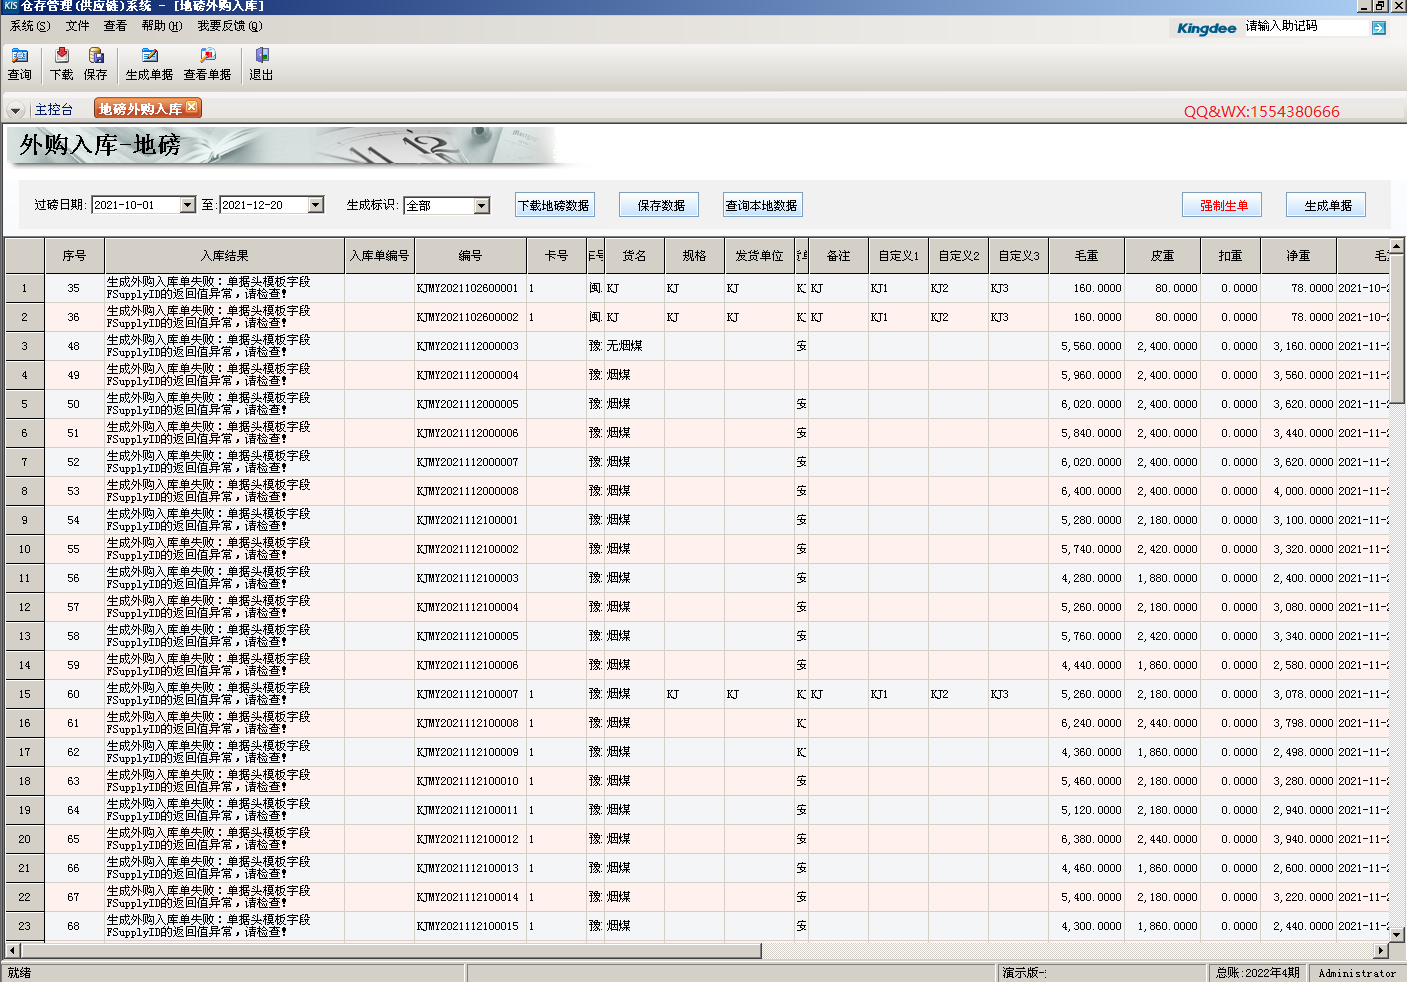Click sequence number cell 58

(74, 636)
